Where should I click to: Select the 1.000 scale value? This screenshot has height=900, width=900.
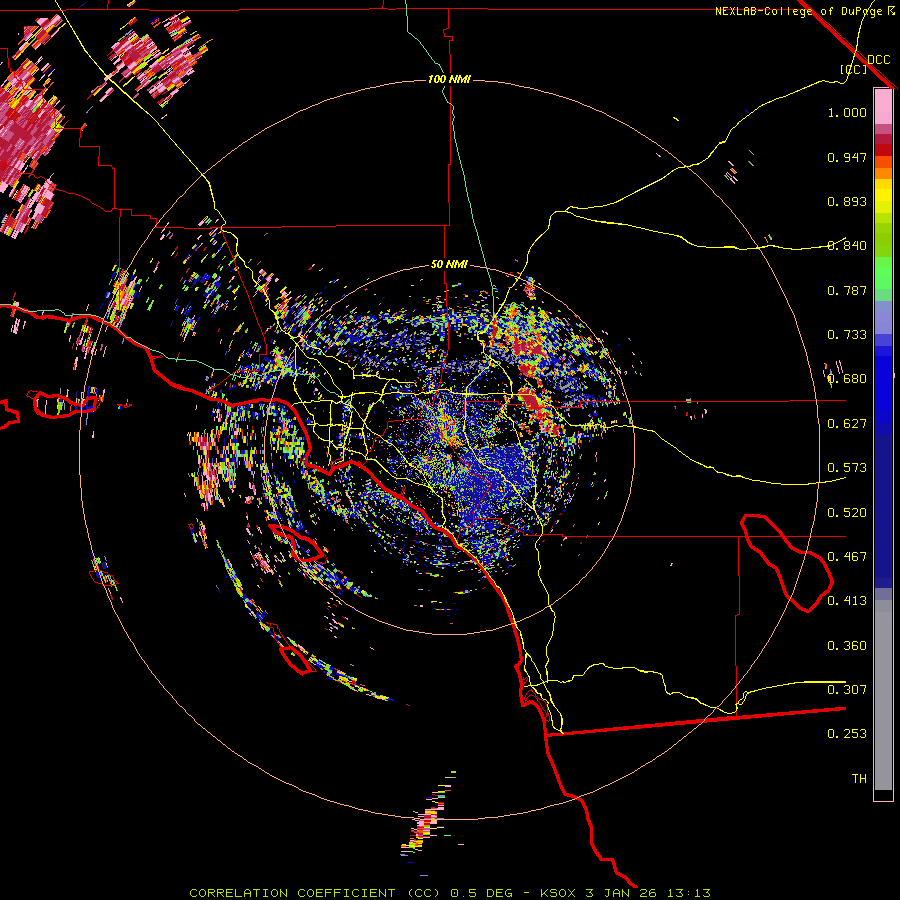pos(847,112)
